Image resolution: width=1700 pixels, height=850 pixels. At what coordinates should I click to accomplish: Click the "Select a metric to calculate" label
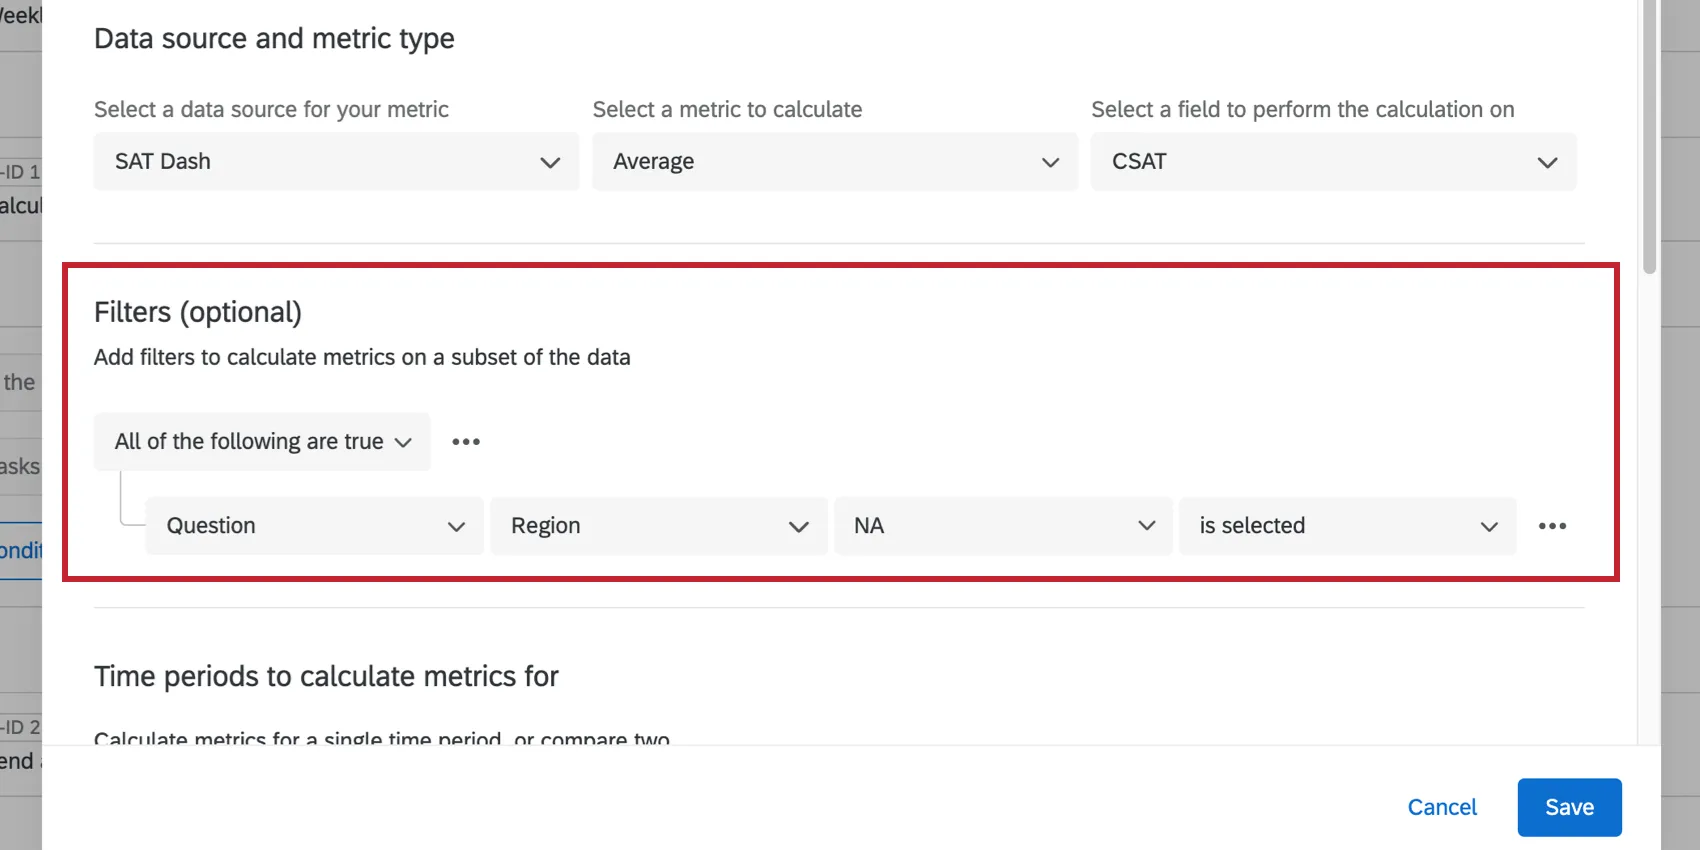tap(727, 109)
